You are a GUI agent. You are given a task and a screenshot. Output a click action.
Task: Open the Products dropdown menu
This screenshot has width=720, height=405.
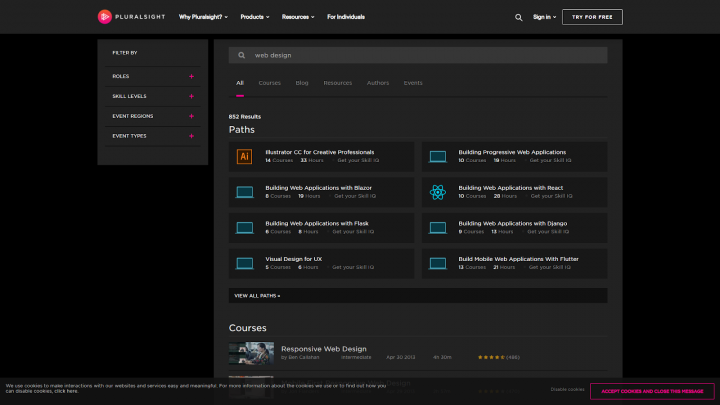tap(255, 17)
